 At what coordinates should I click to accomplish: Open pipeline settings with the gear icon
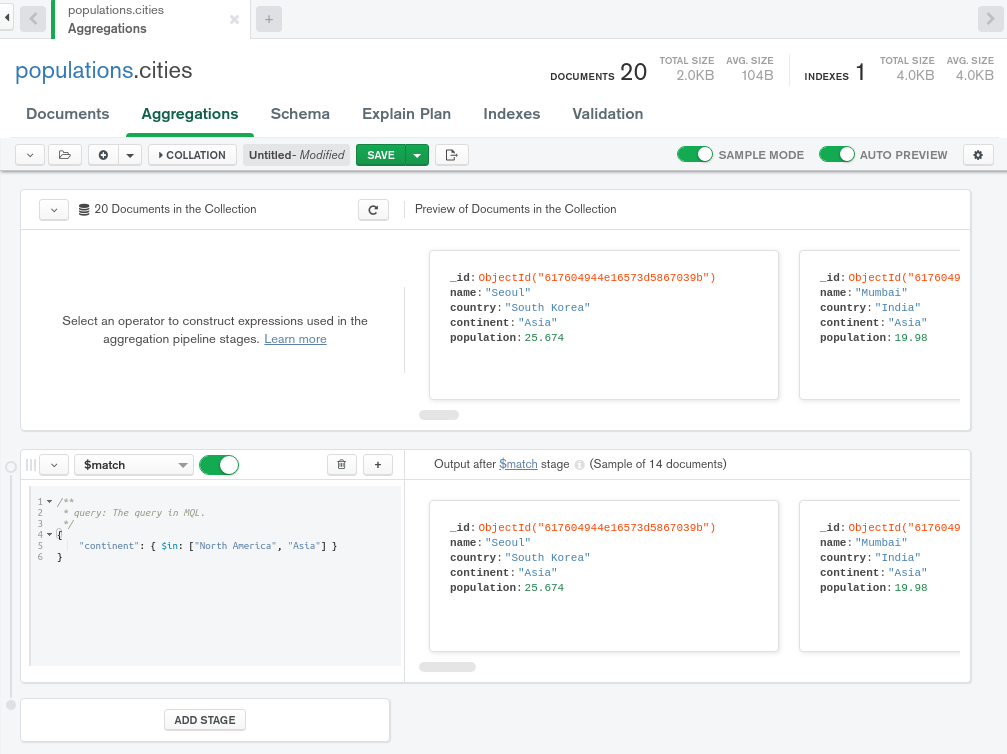pyautogui.click(x=978, y=154)
